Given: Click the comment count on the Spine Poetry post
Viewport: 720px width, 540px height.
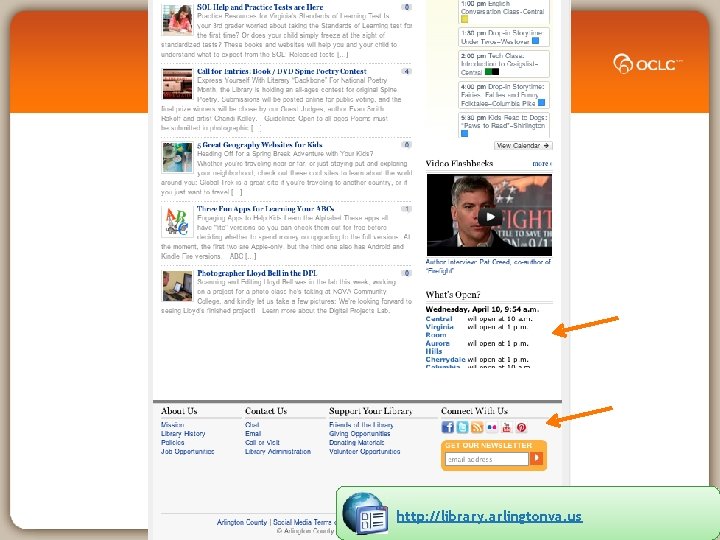Looking at the screenshot, I should tap(406, 71).
